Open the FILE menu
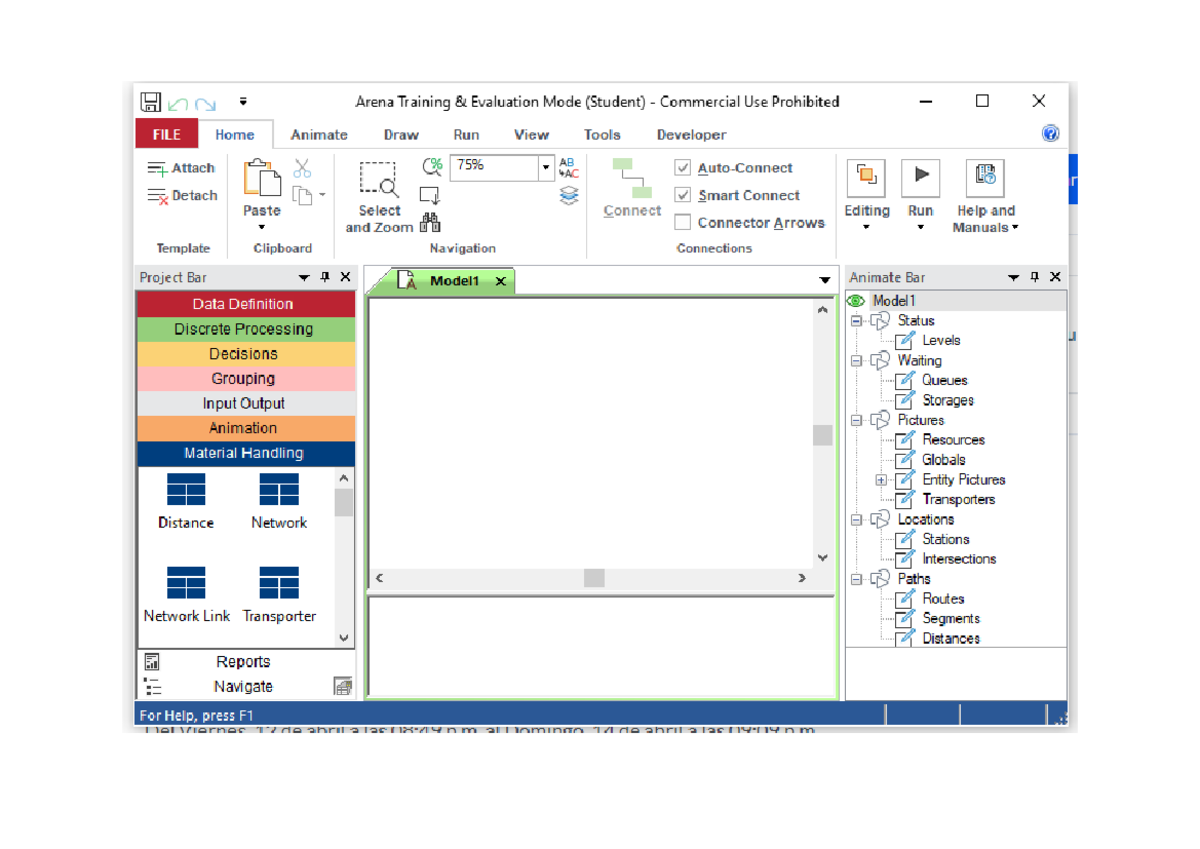 [167, 135]
